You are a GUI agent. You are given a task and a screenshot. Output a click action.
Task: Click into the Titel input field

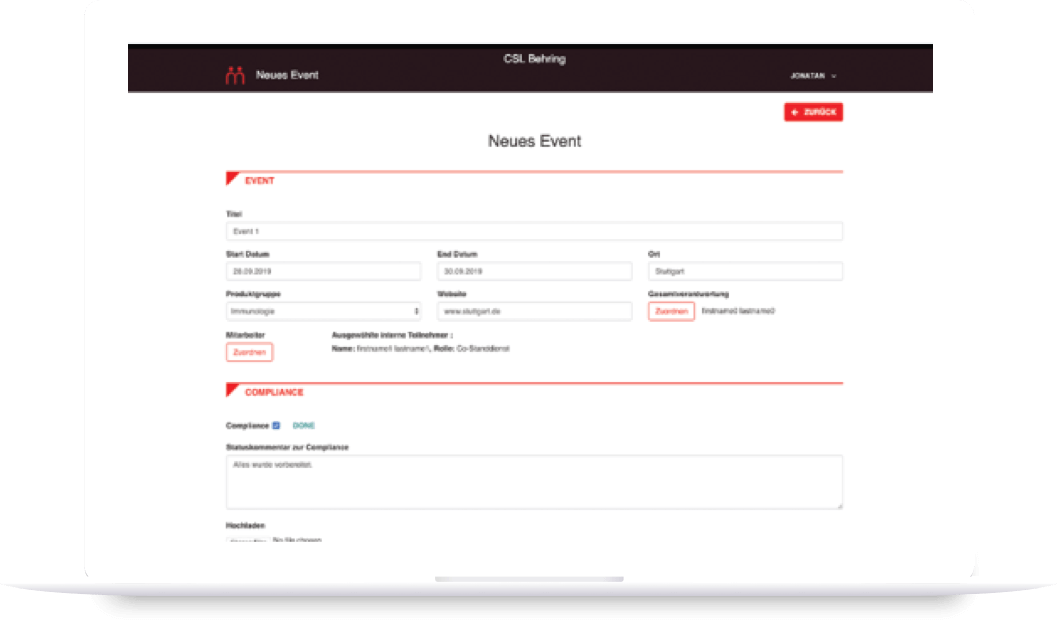pyautogui.click(x=534, y=231)
